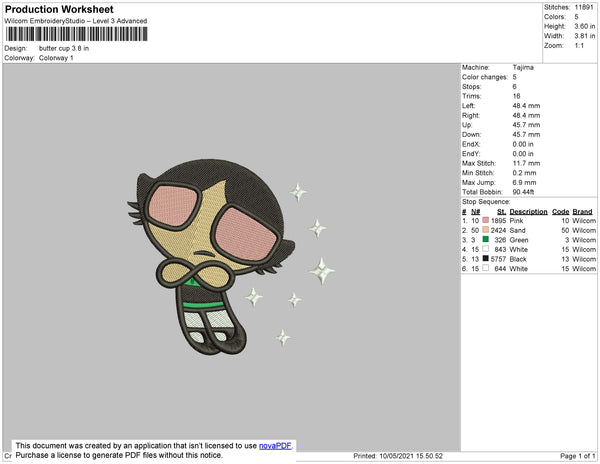Image resolution: width=600 pixels, height=464 pixels.
Task: Click the 'Production Worksheet' title
Action: (59, 9)
